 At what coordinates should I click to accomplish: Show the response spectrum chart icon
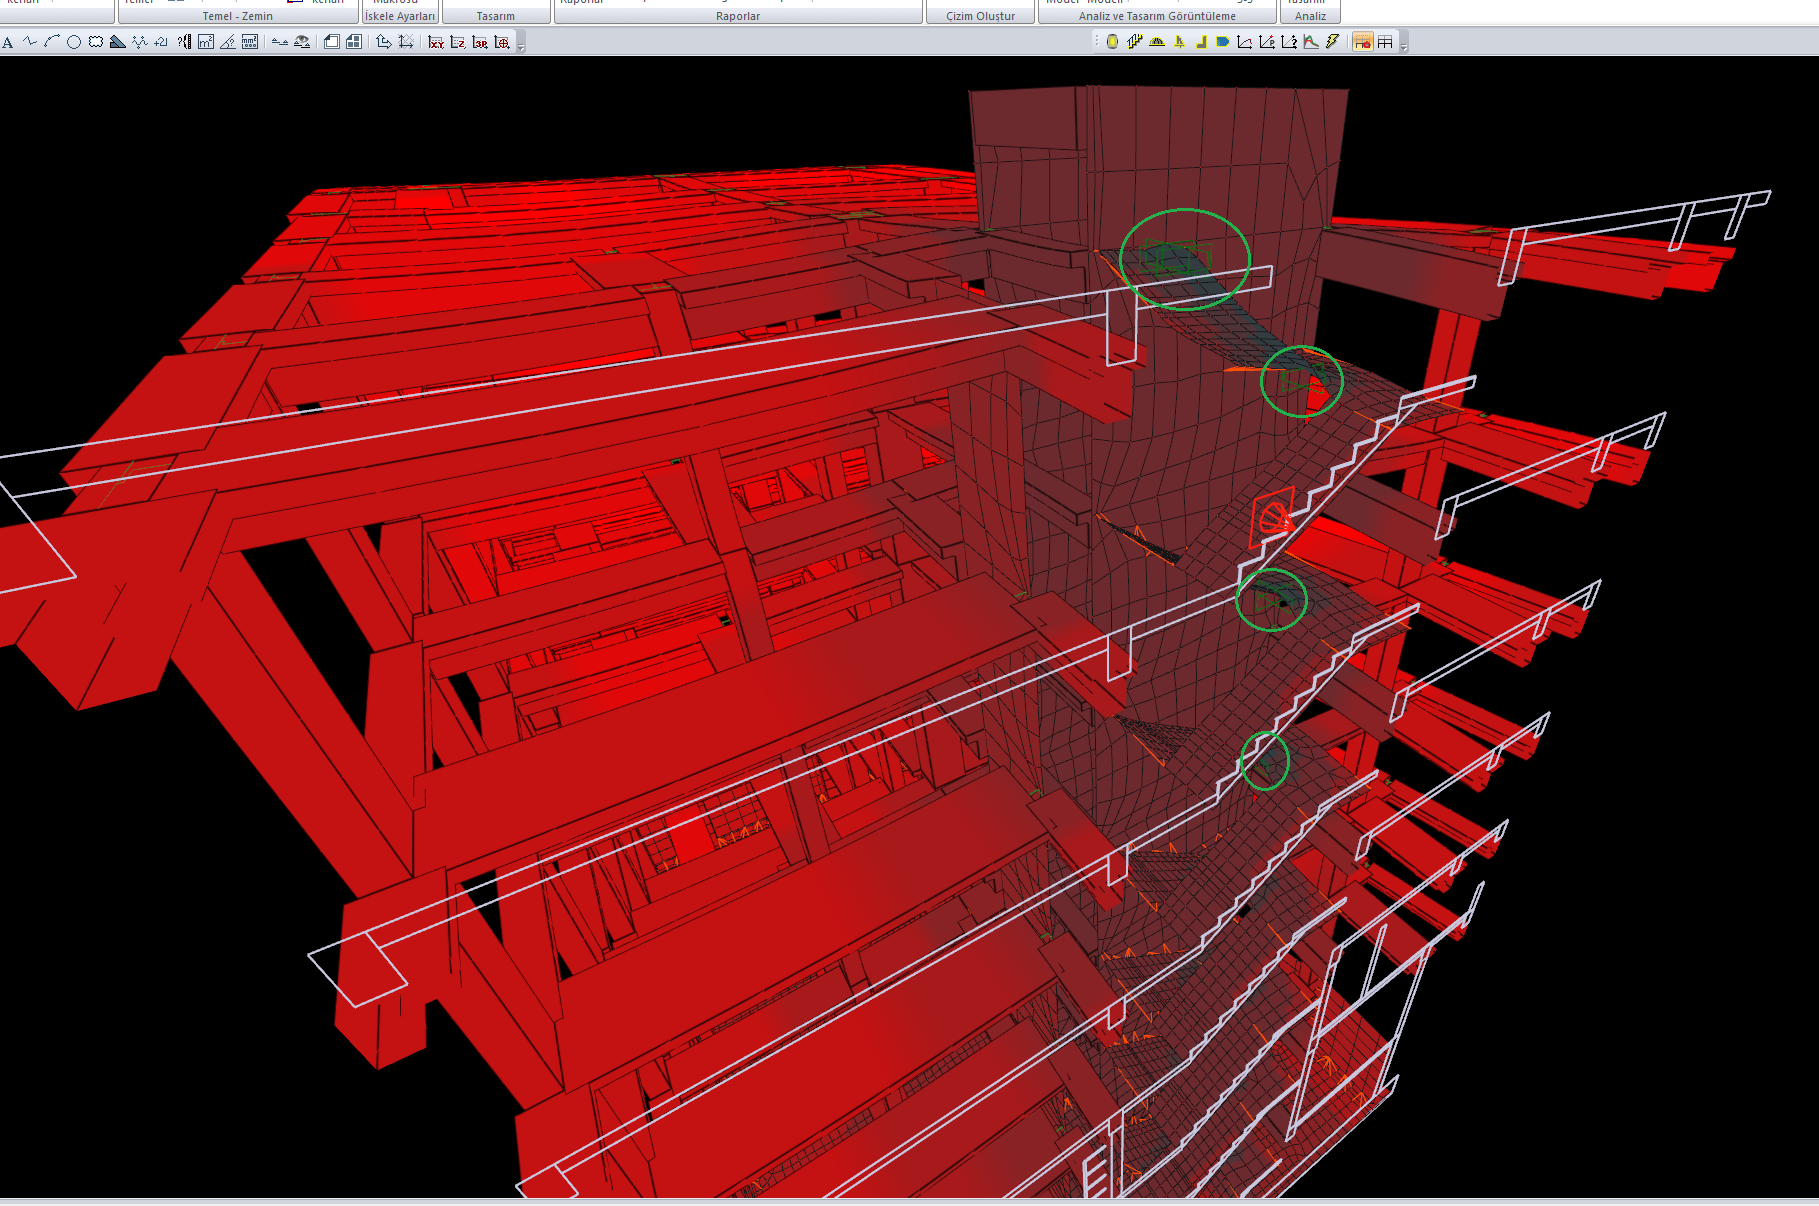(x=1311, y=42)
